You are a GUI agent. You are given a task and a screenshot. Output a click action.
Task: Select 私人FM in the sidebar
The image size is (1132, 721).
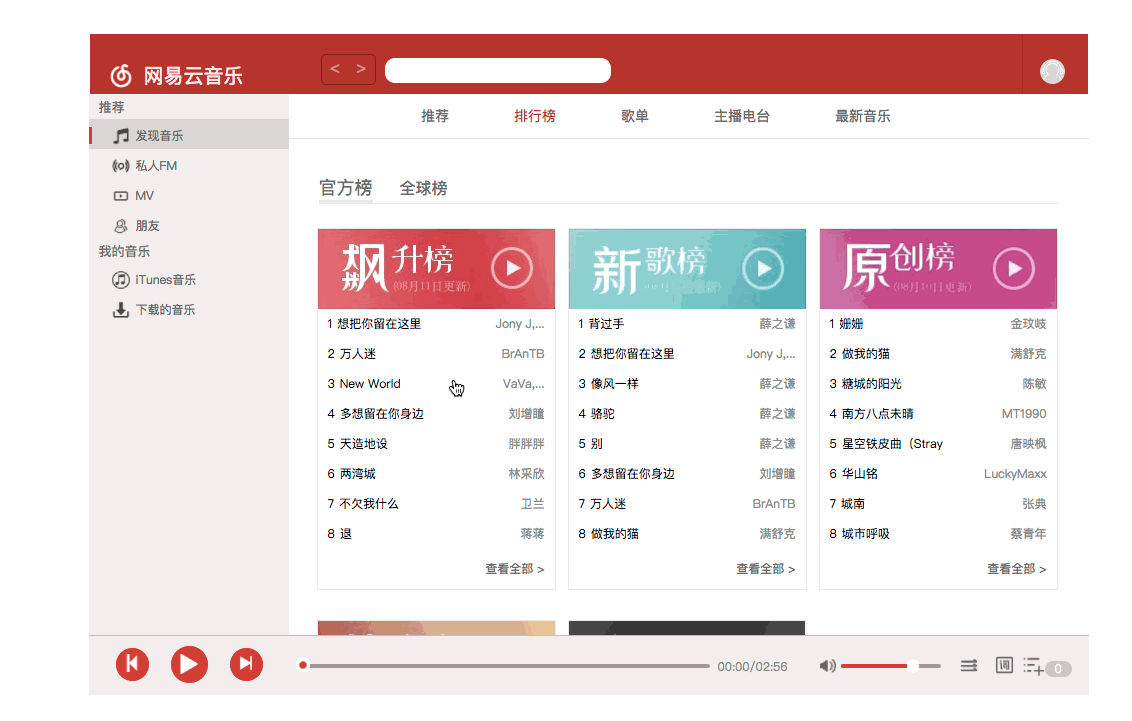156,166
